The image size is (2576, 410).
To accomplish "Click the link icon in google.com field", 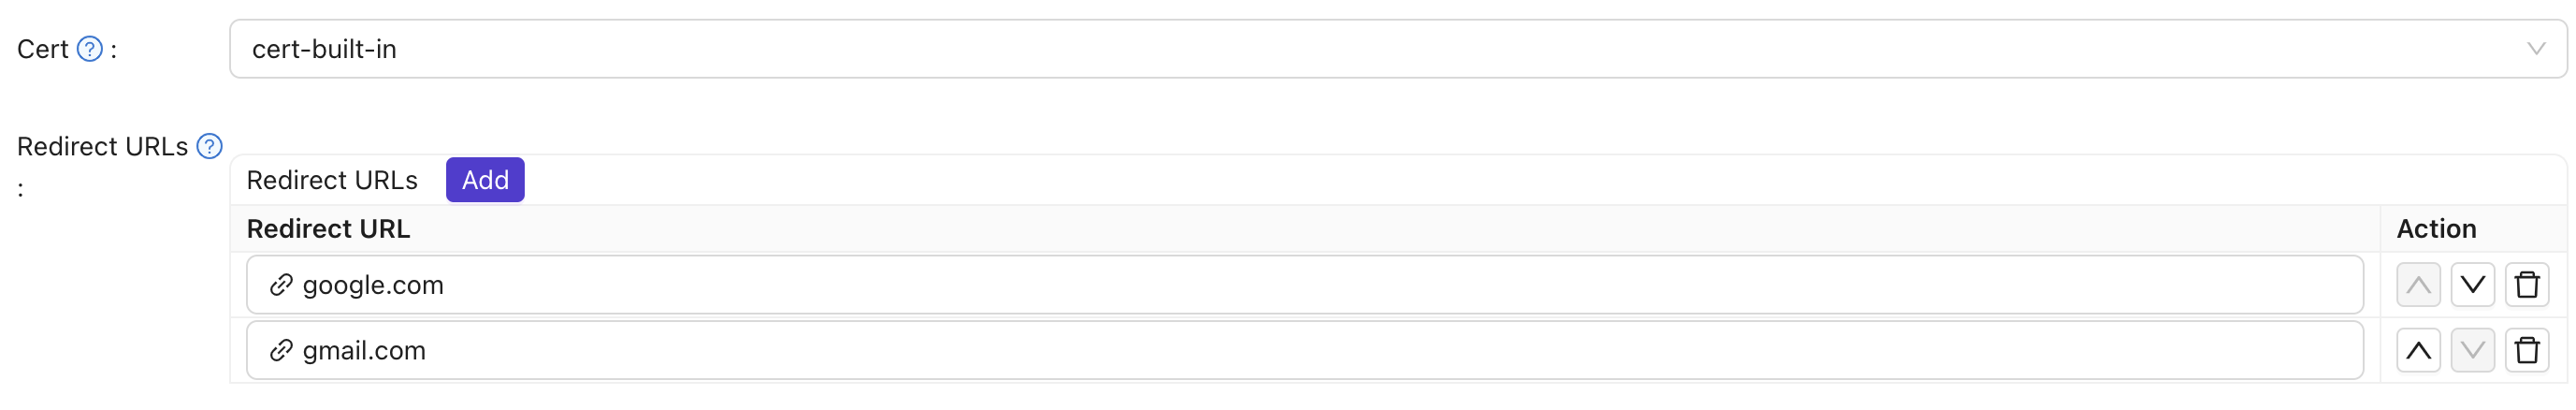I will (281, 285).
